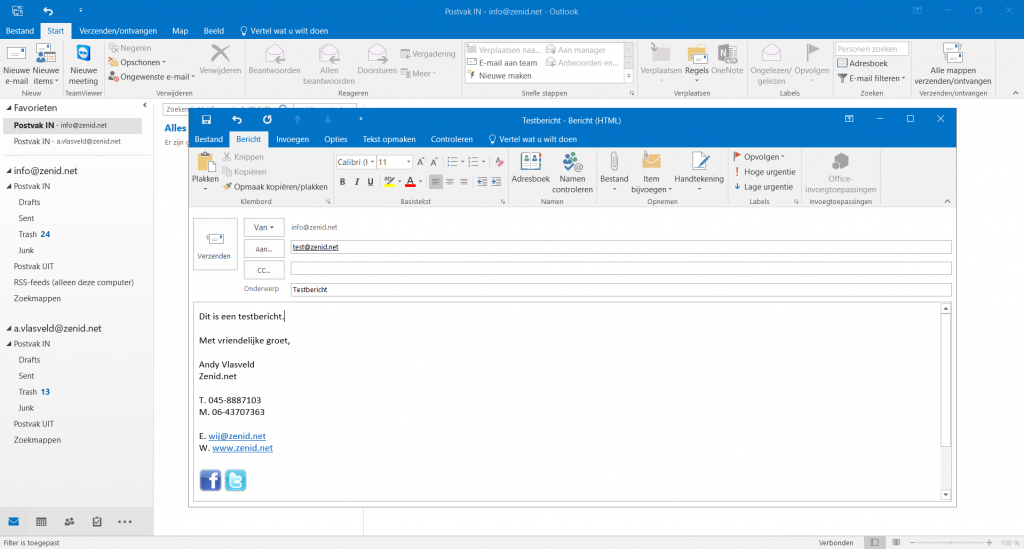This screenshot has height=549, width=1024.
Task: Switch to People view in navigation bar
Action: point(69,522)
